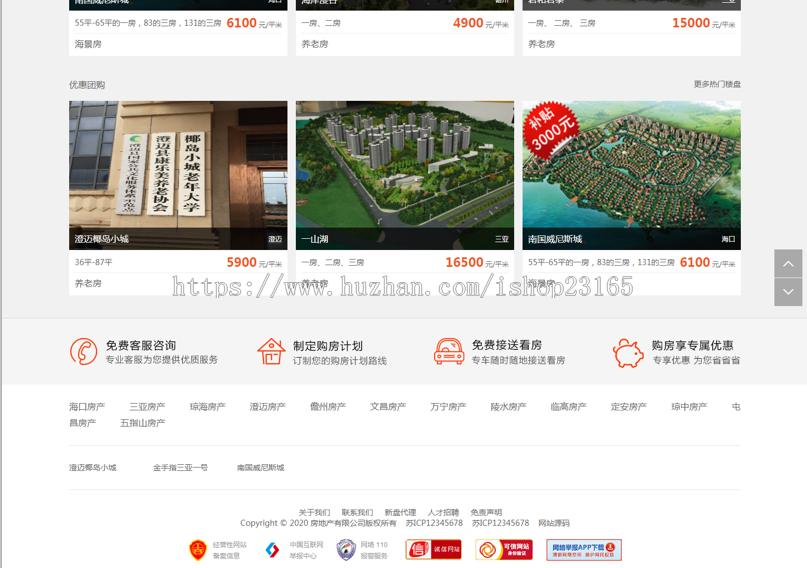Screen dimensions: 807x568
Task: Click the 陵水房产 link
Action: [508, 406]
